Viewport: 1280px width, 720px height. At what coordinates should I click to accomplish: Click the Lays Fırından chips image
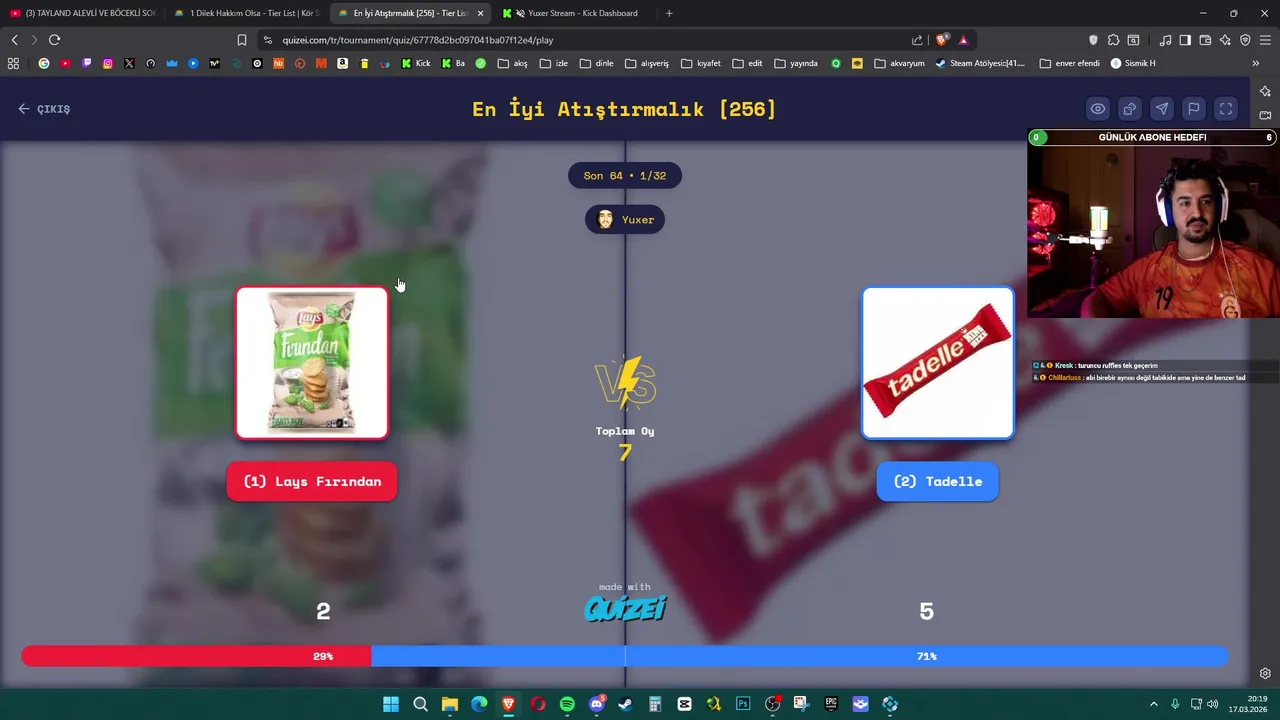(312, 363)
